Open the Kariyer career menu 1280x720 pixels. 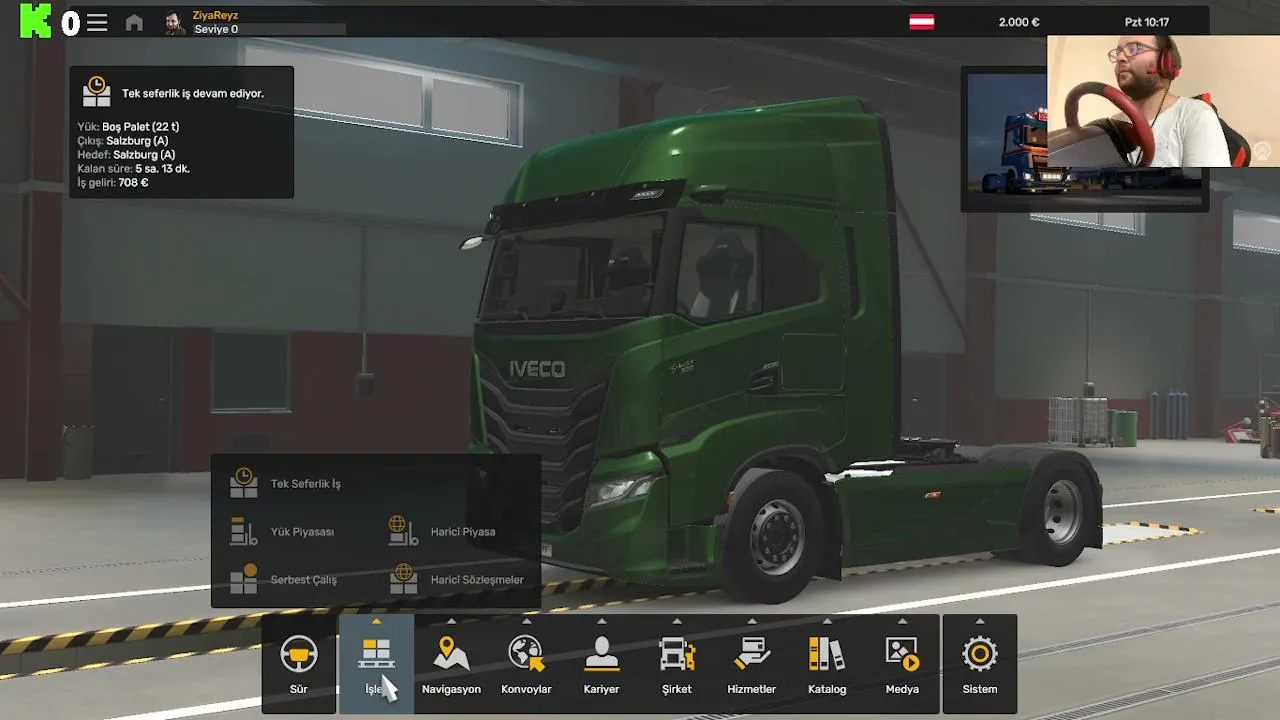pyautogui.click(x=601, y=665)
